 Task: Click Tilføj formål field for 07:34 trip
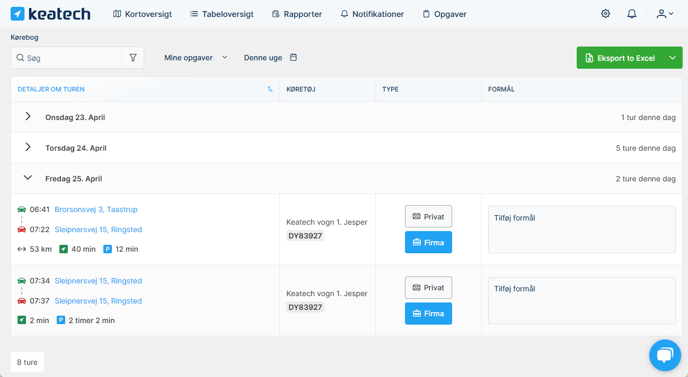point(582,301)
